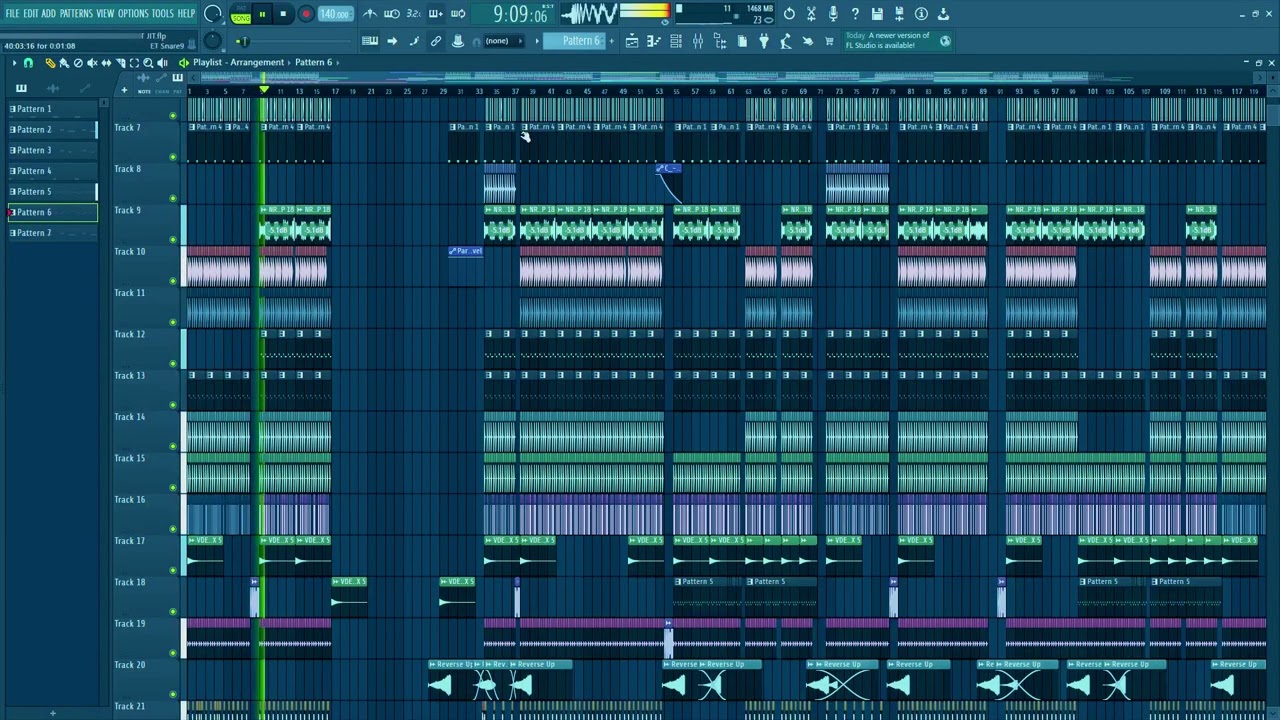Open the mixer icon
Viewport: 1280px width, 720px height.
(x=698, y=41)
